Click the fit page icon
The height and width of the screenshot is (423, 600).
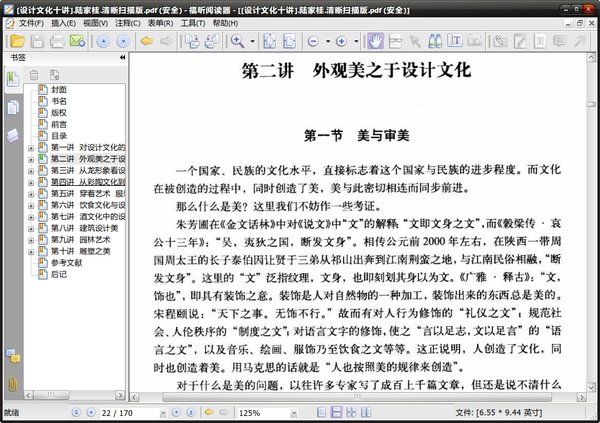tap(269, 41)
